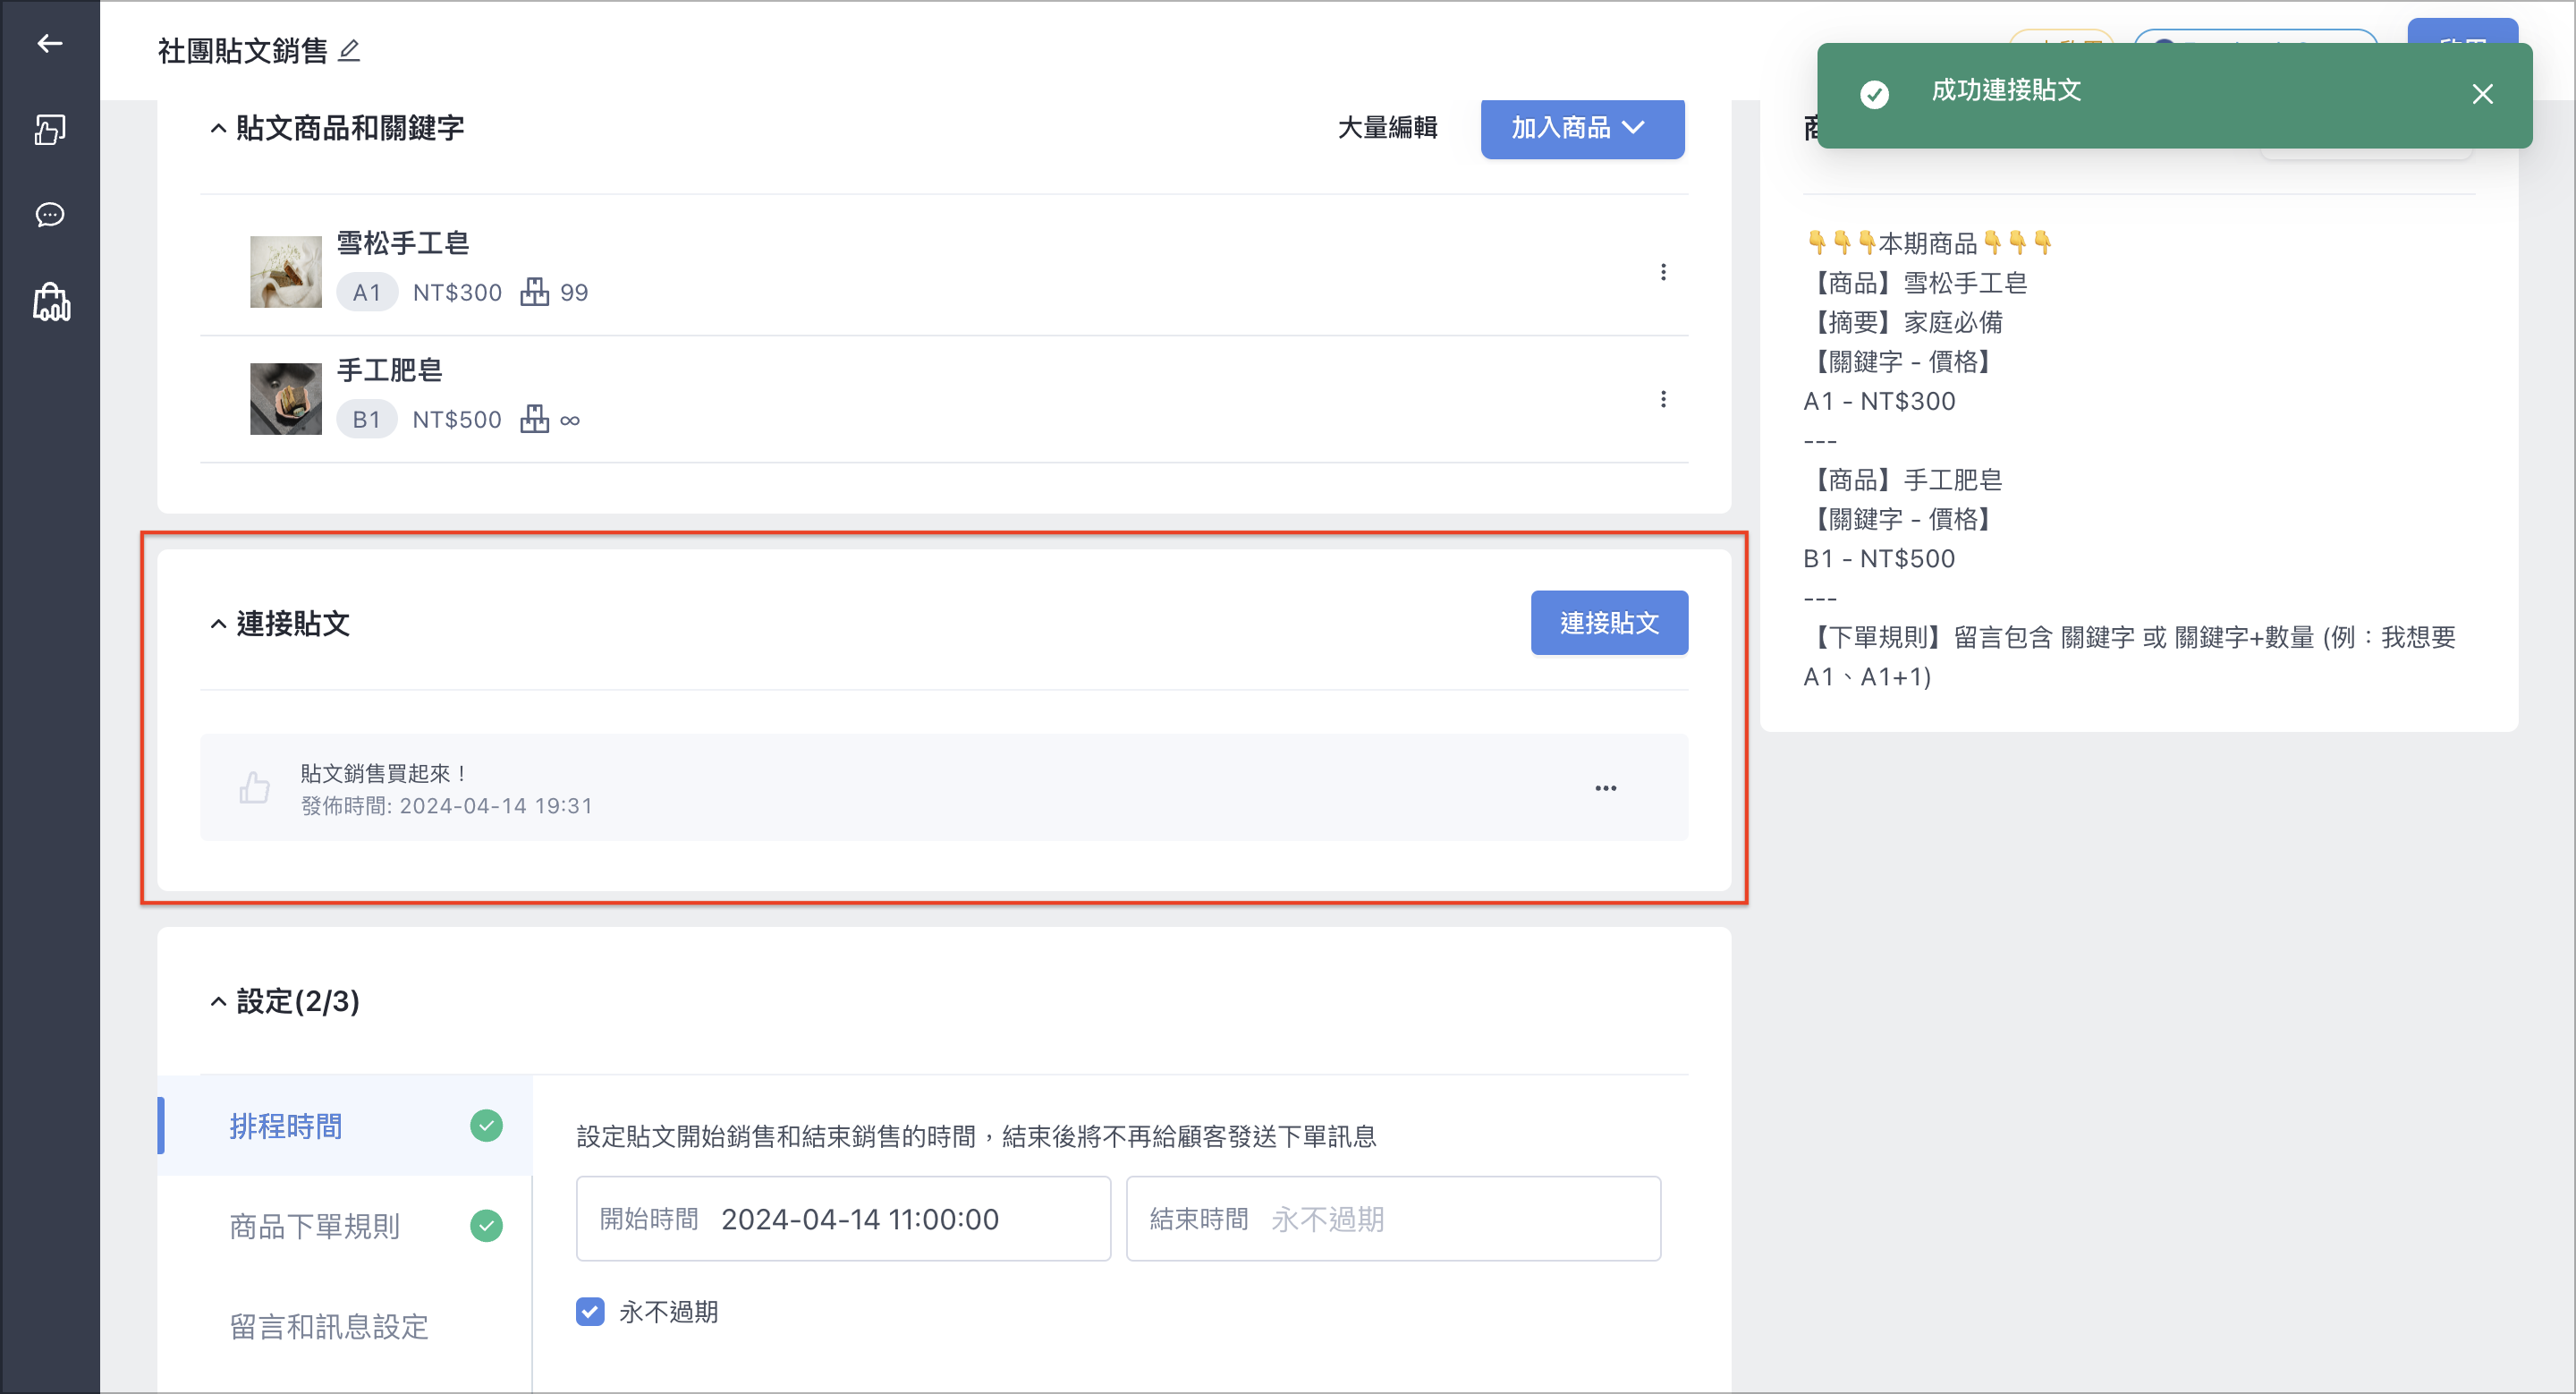Viewport: 2576px width, 1394px height.
Task: Click the thumbs-up icon on the connected post
Action: pyautogui.click(x=254, y=788)
